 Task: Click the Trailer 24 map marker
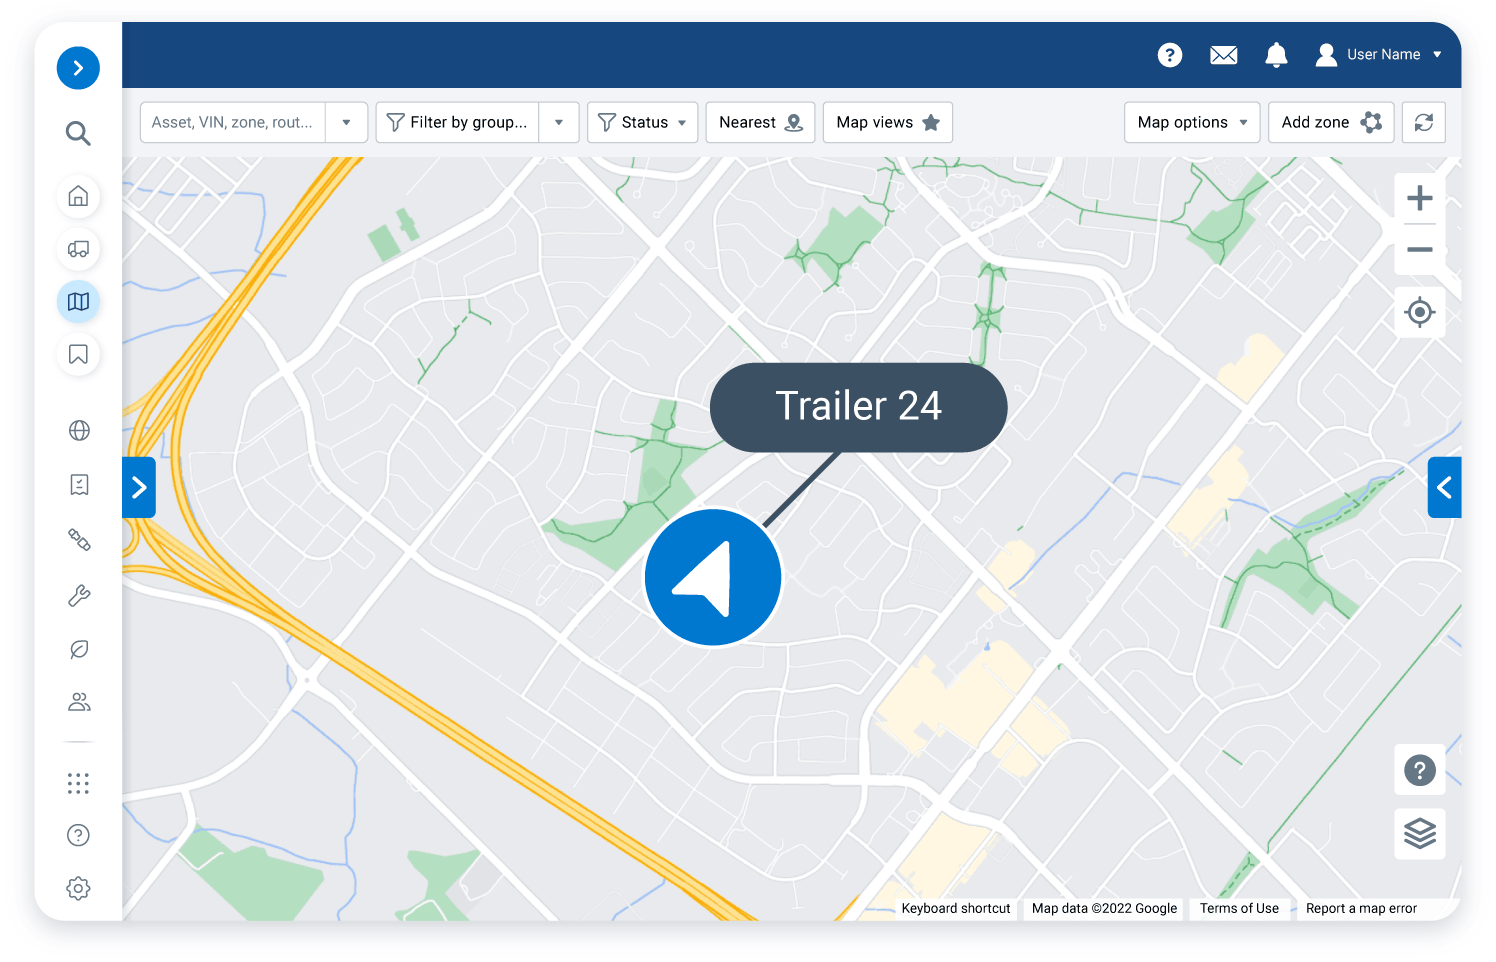(712, 577)
